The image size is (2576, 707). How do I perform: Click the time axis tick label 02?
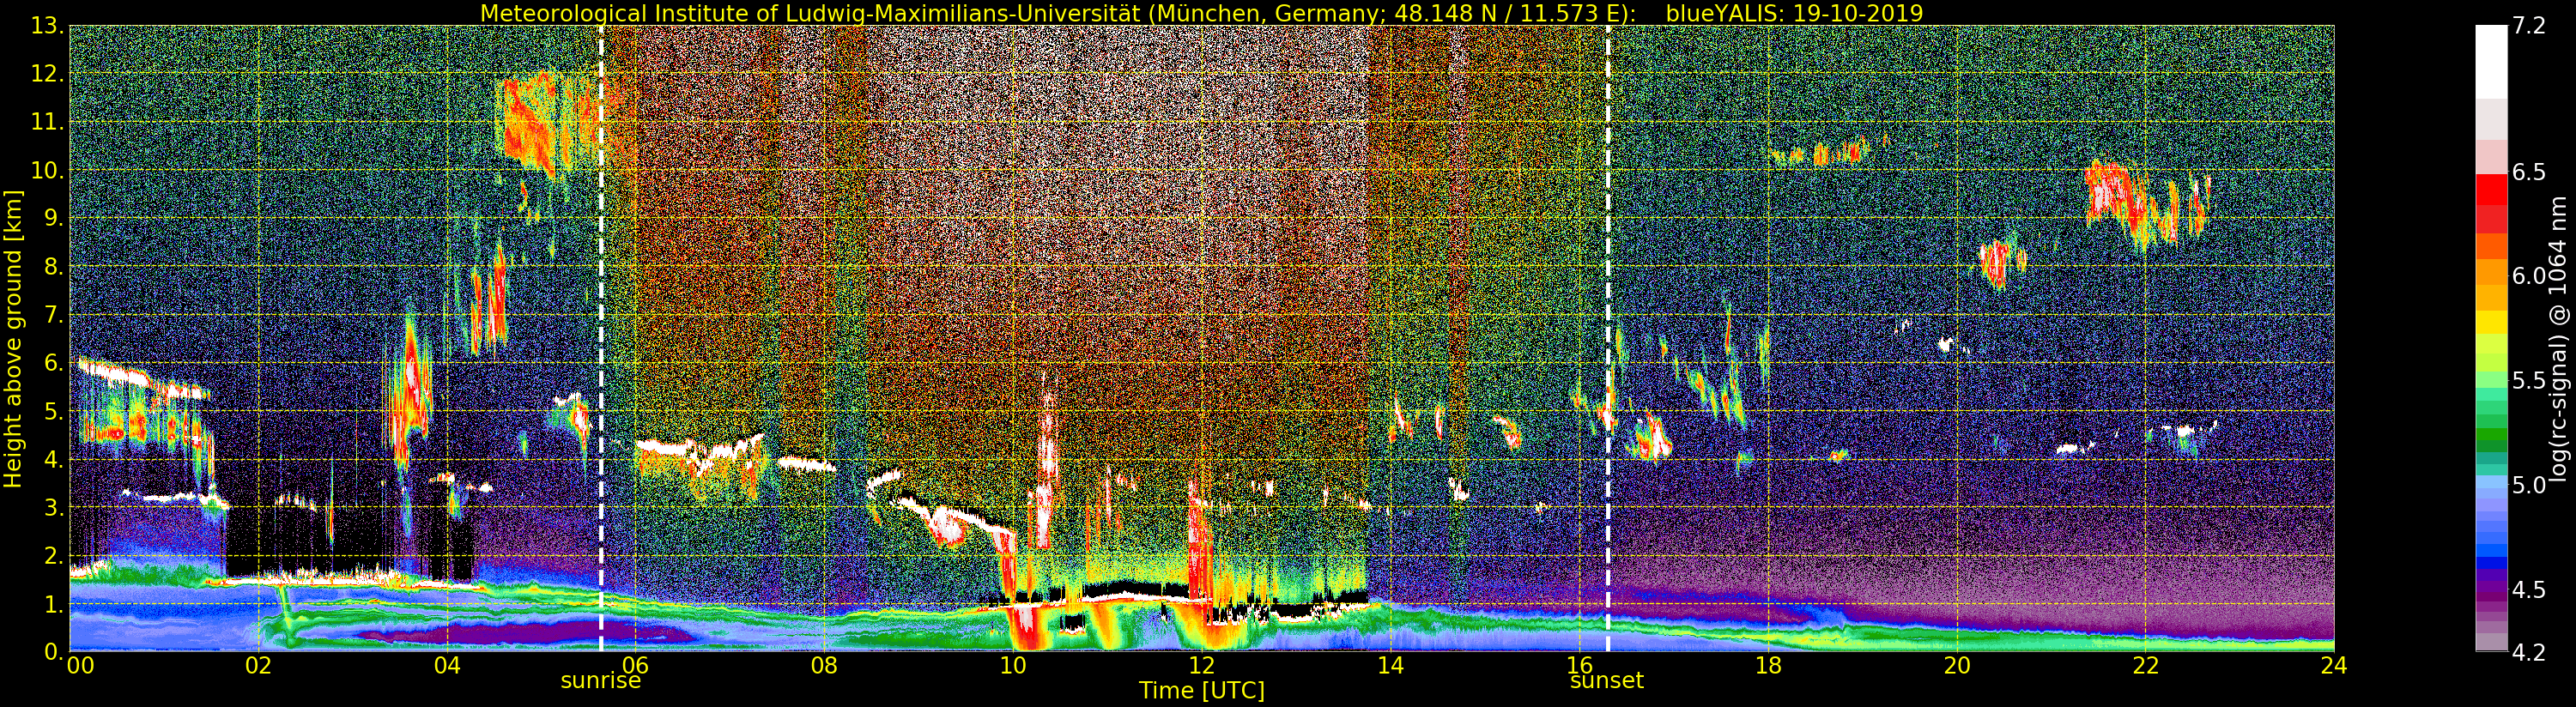point(259,665)
